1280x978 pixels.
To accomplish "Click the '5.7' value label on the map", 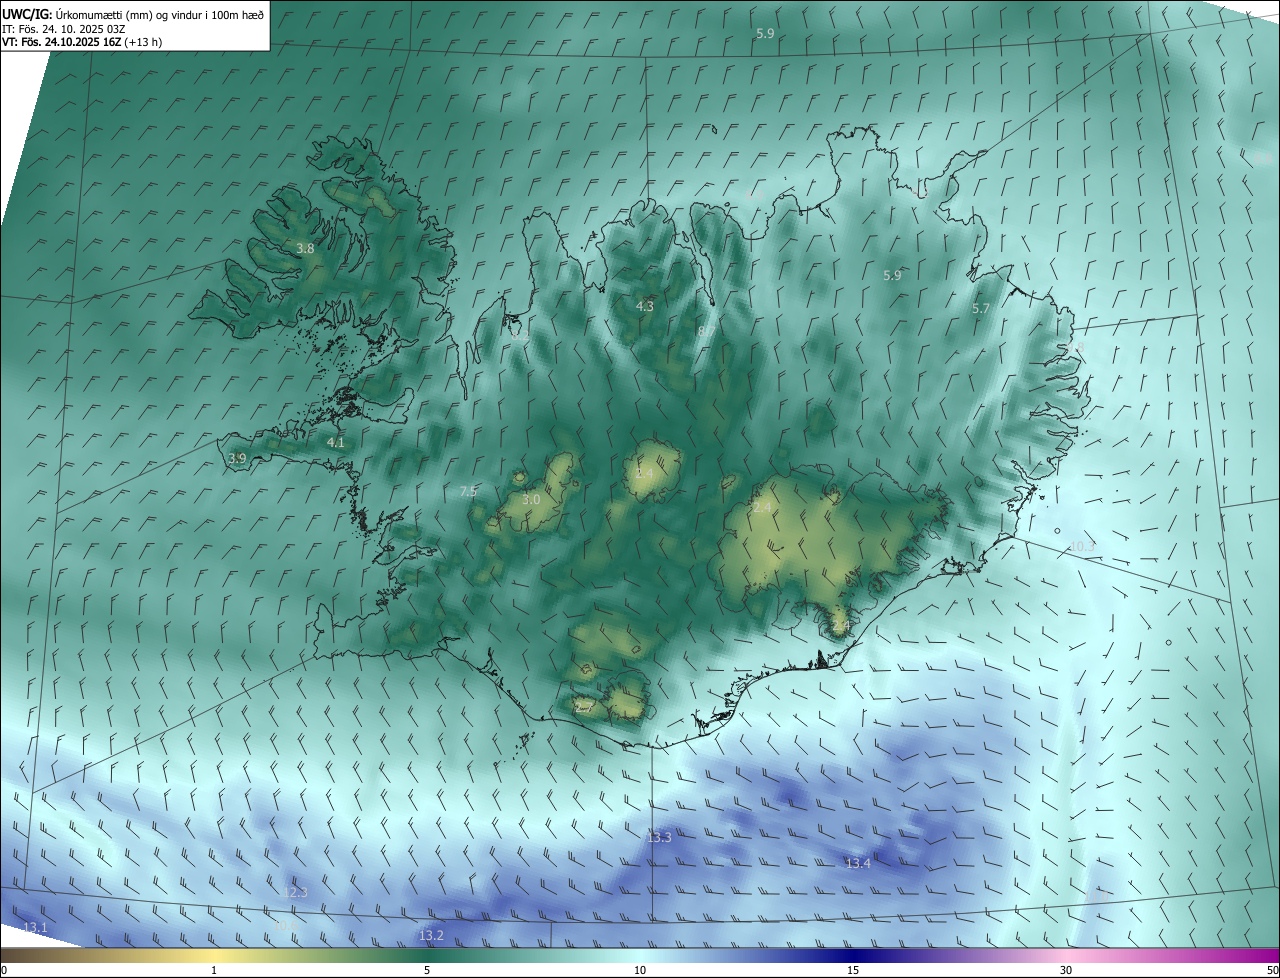I will tap(980, 309).
